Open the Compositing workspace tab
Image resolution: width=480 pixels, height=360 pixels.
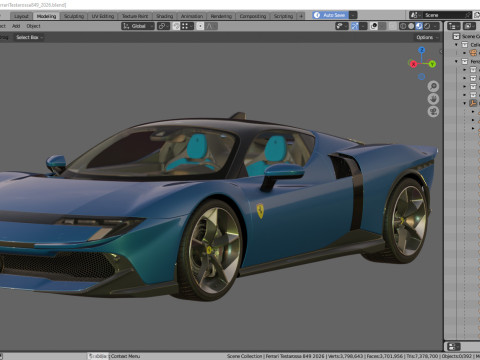pos(253,16)
